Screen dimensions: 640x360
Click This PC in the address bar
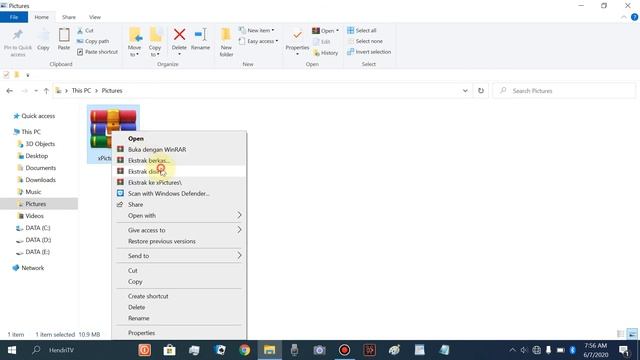pos(81,91)
